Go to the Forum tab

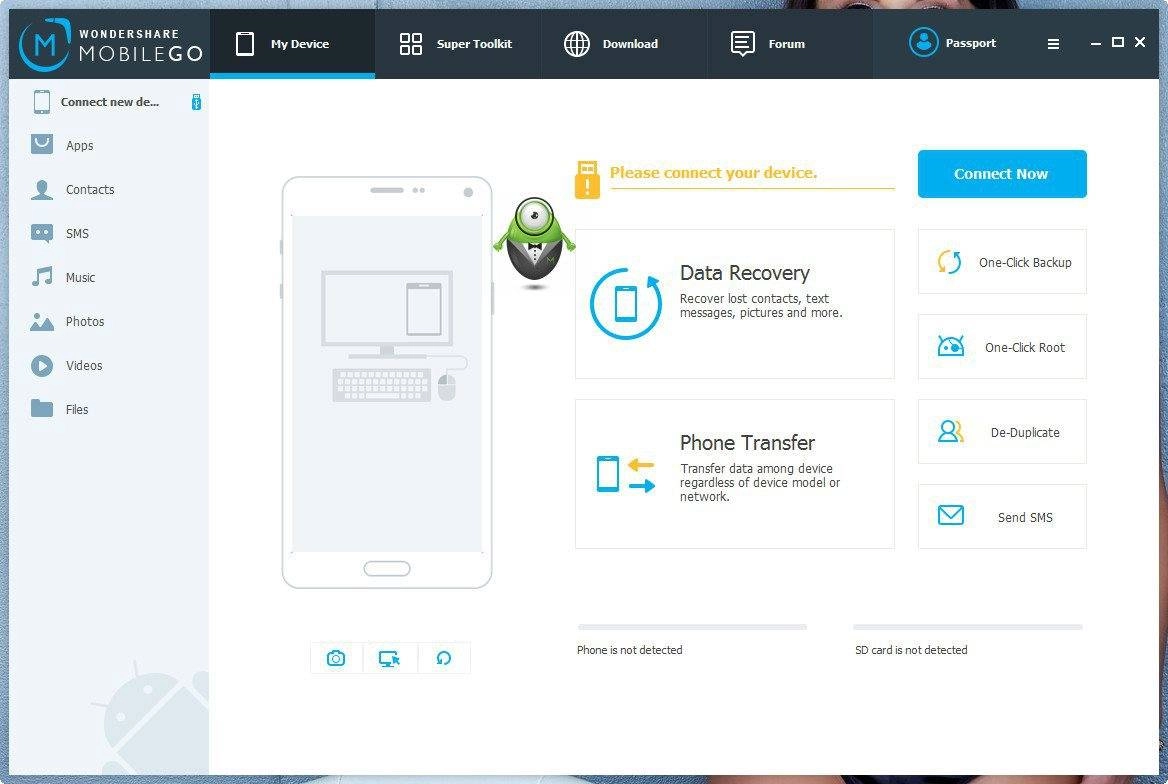pos(789,44)
